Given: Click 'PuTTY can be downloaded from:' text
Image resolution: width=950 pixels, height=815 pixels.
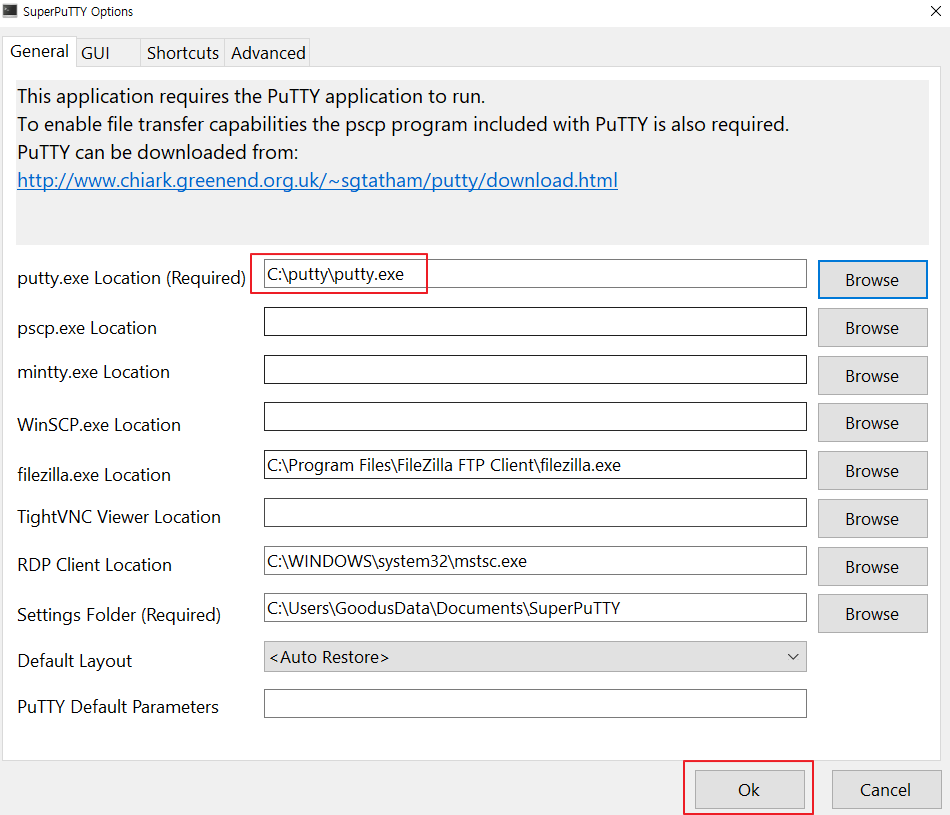Looking at the screenshot, I should tap(158, 152).
